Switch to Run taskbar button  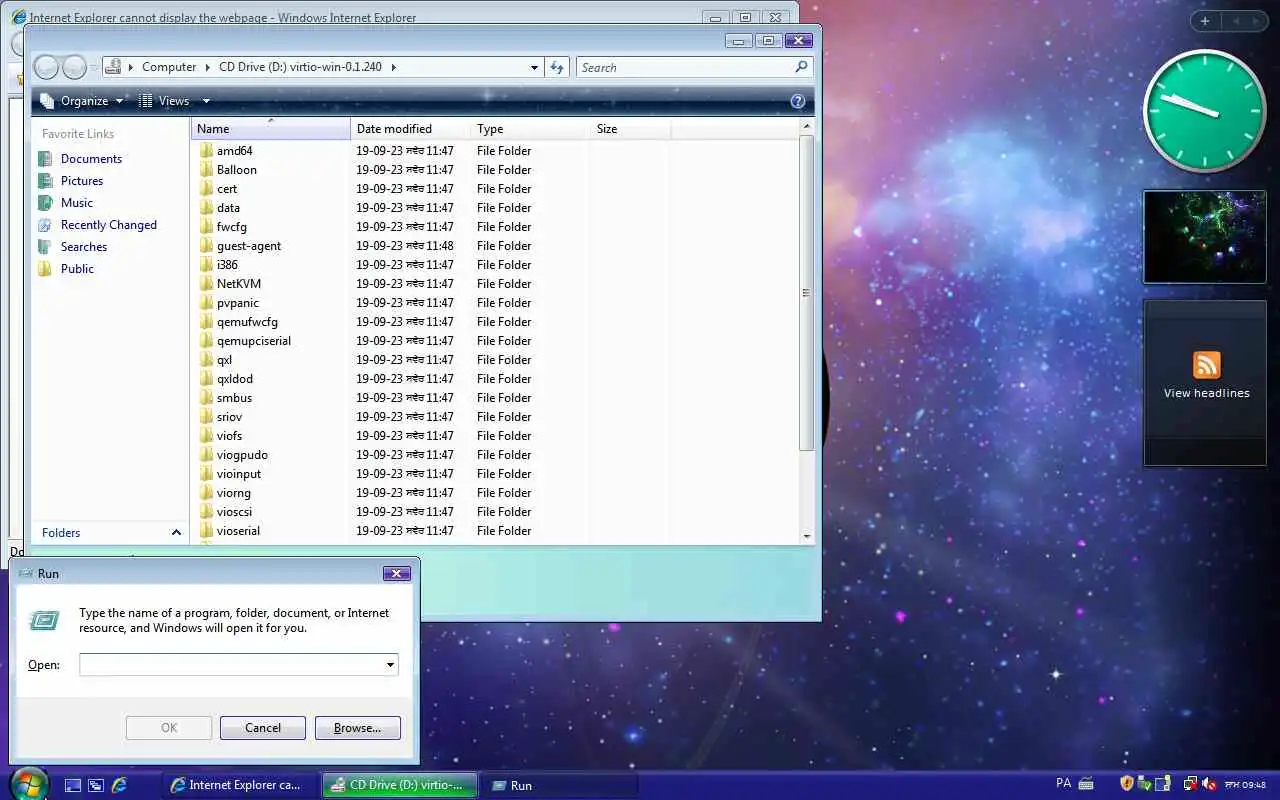click(x=560, y=785)
